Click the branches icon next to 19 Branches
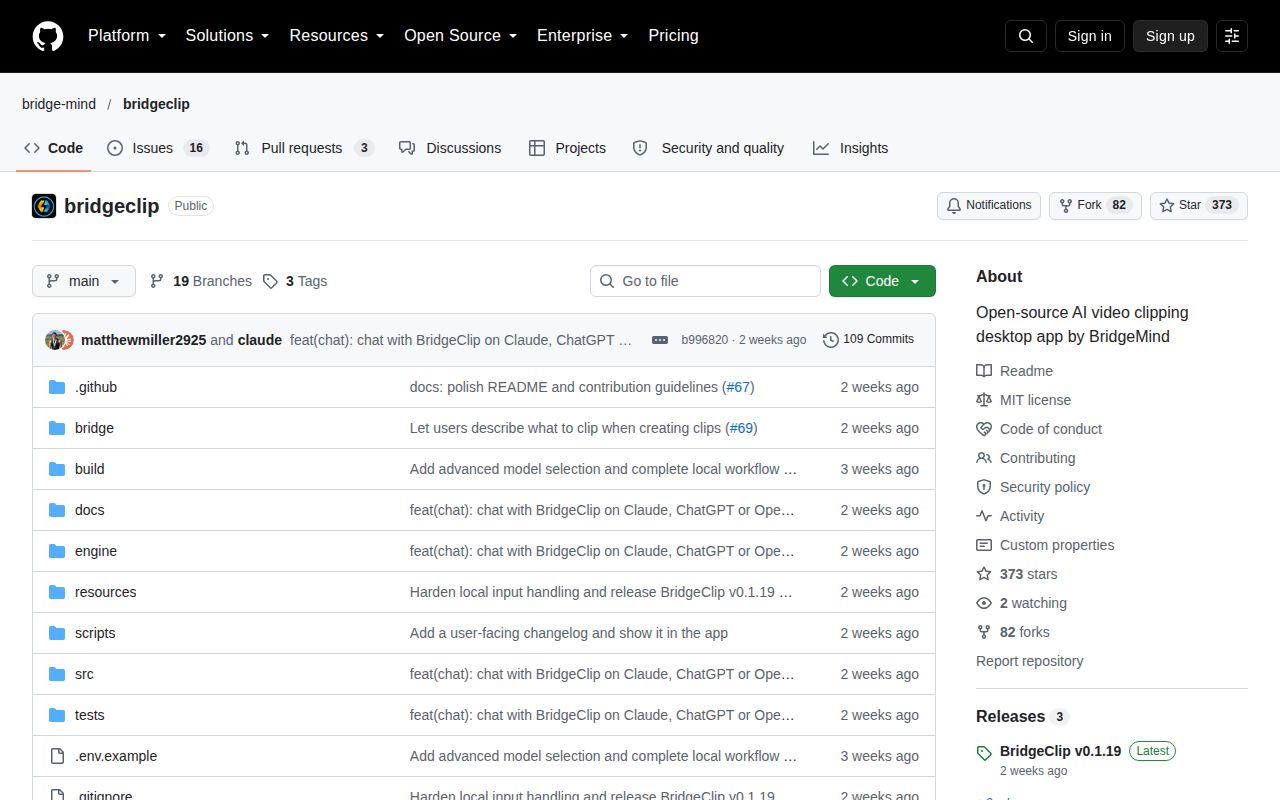The width and height of the screenshot is (1280, 800). click(157, 281)
